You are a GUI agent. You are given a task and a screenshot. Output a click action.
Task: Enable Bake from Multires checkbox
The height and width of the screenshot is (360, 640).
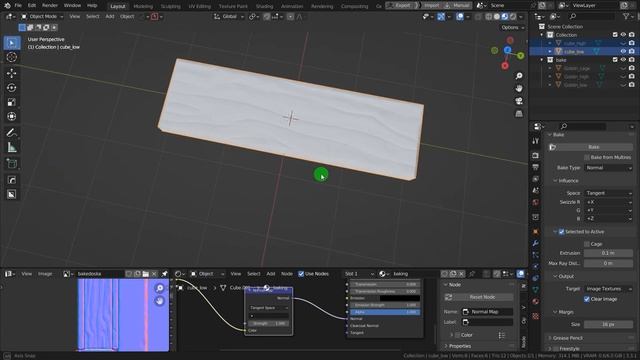click(x=587, y=158)
